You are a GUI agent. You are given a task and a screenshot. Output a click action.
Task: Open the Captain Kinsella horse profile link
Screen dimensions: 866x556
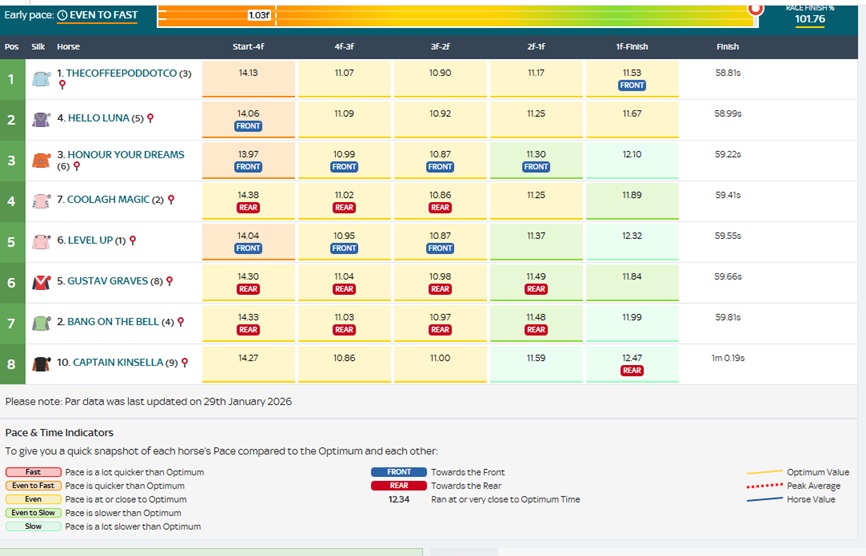121,363
